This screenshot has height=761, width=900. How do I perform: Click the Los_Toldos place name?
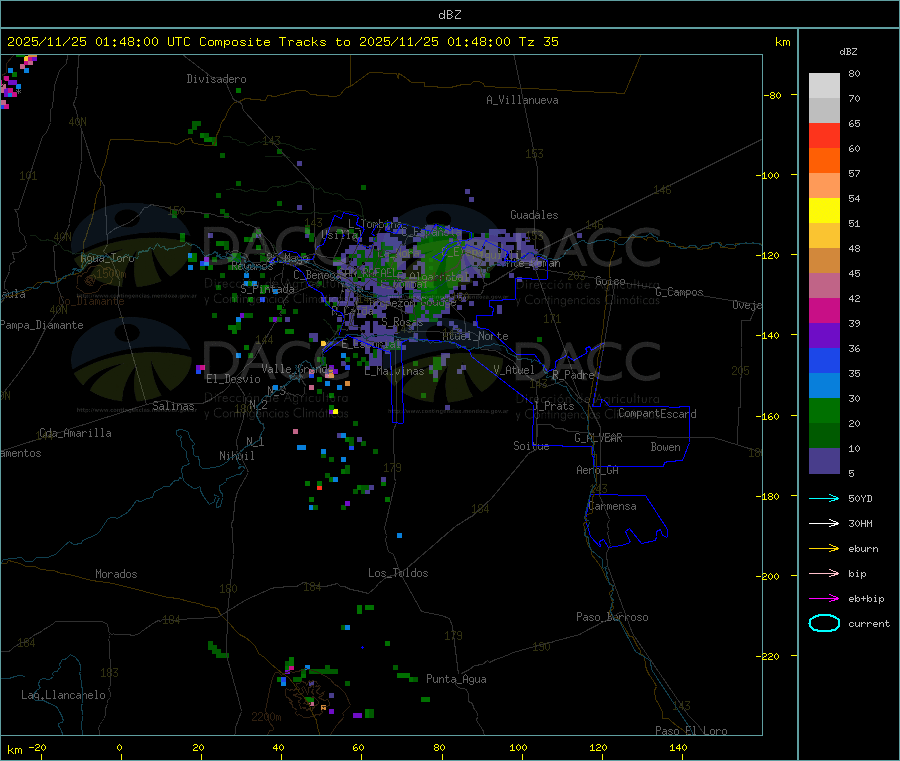tap(398, 573)
